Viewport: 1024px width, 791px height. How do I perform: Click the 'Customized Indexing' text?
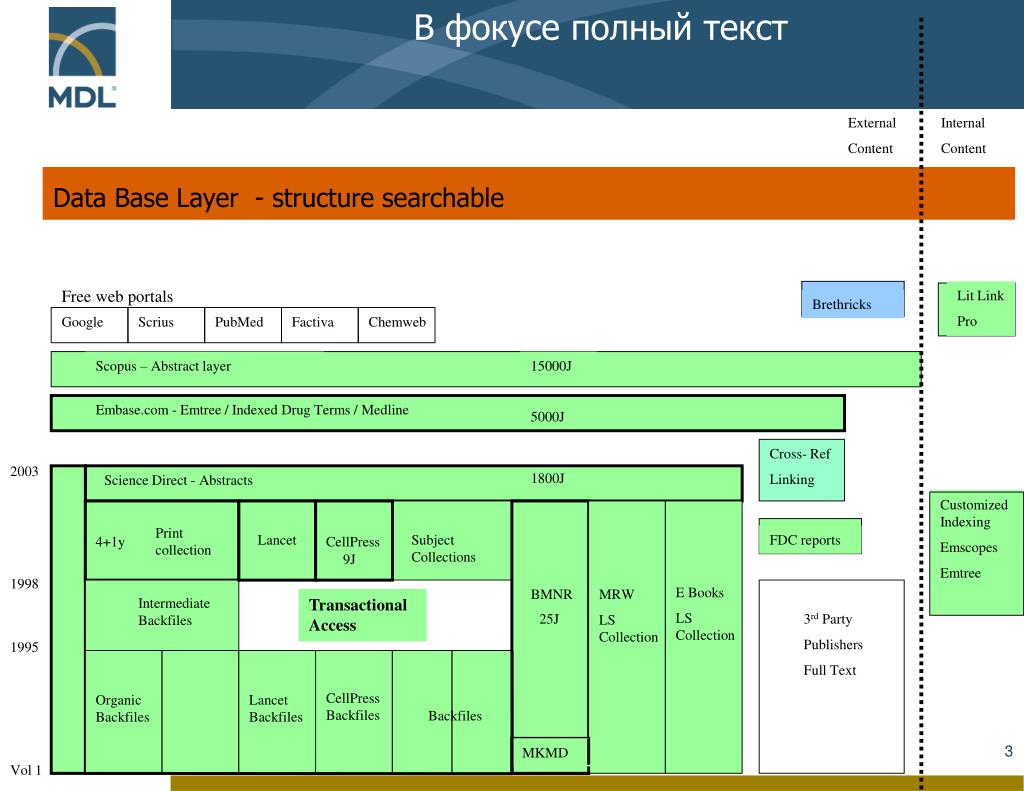click(x=973, y=513)
